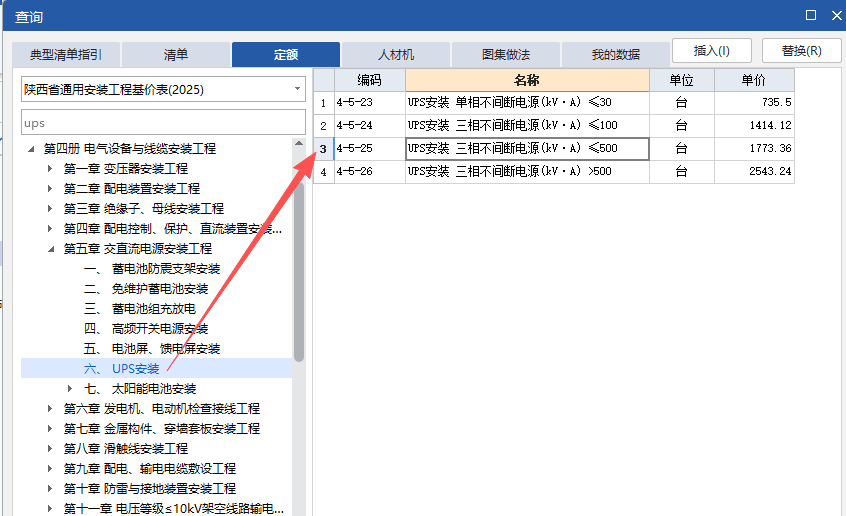Click price cell 2543.24

click(754, 172)
